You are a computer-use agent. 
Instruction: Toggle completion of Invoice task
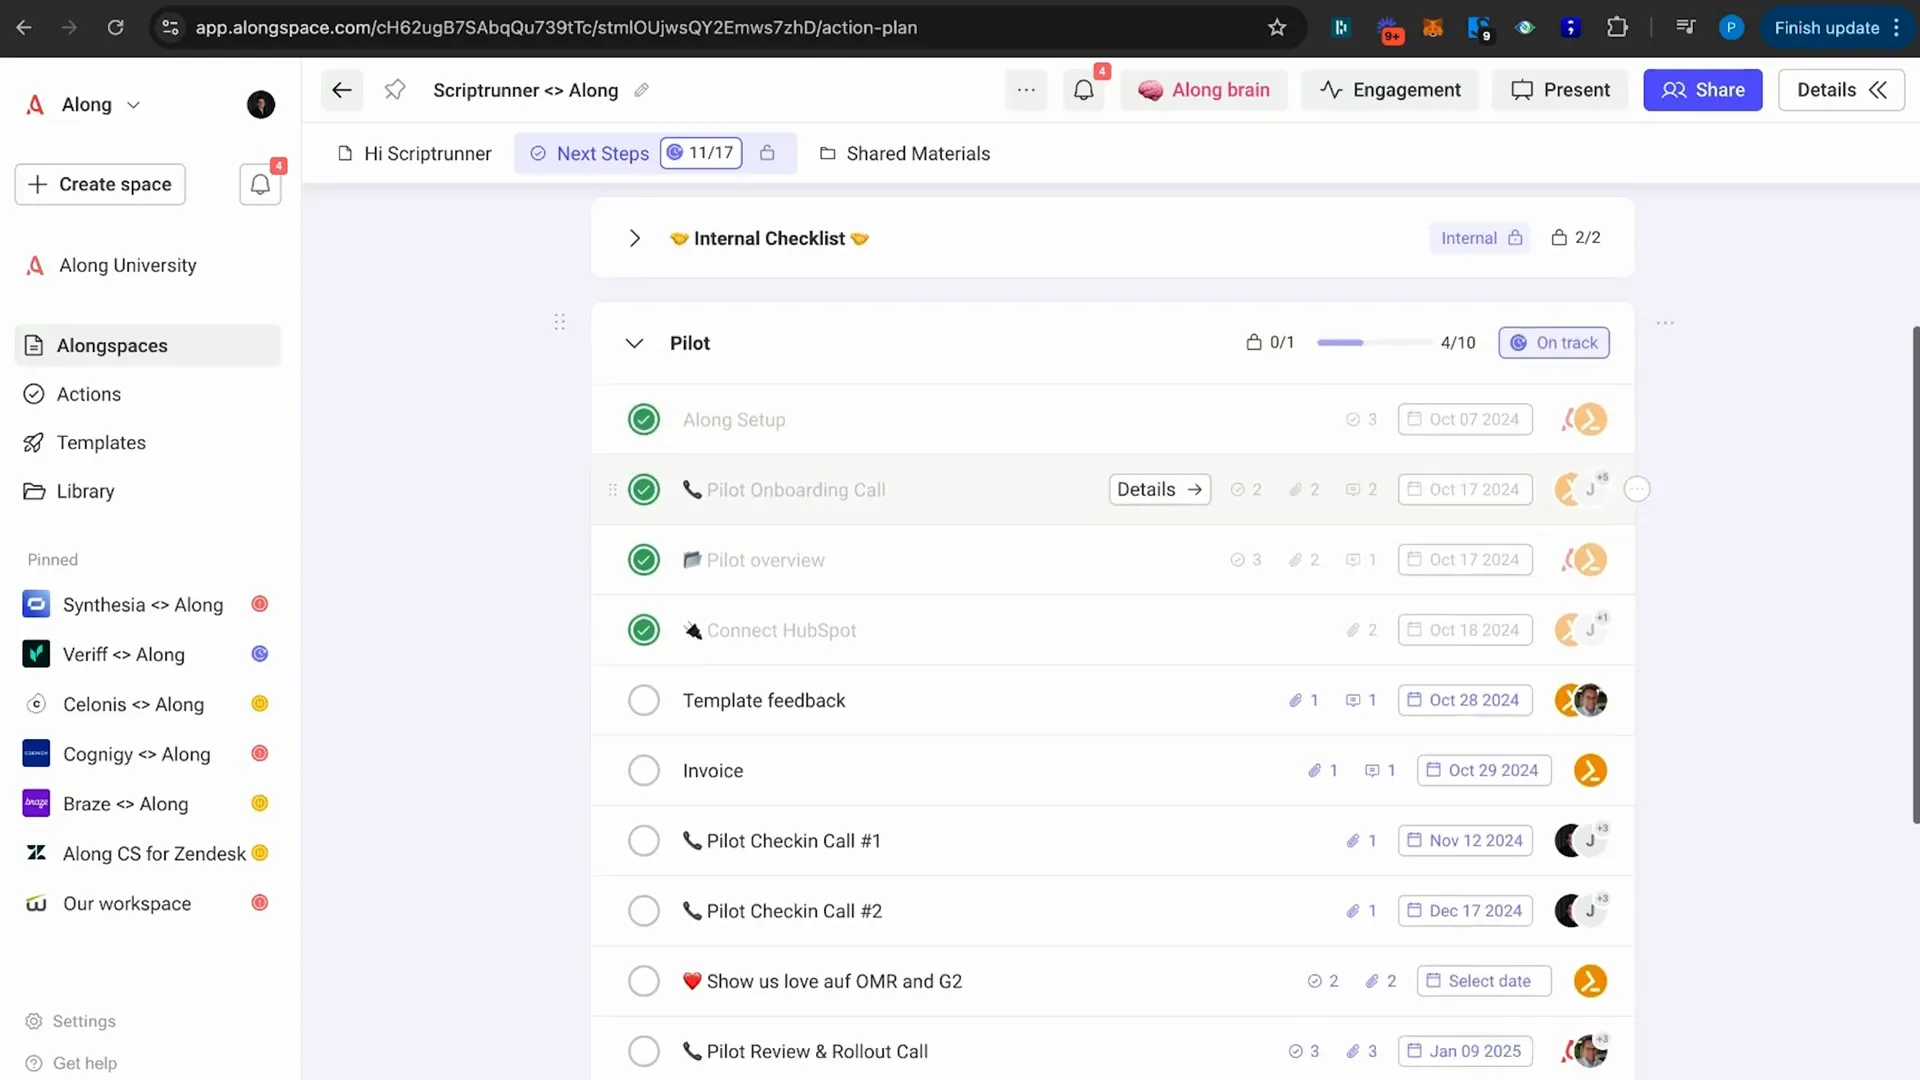click(x=644, y=770)
